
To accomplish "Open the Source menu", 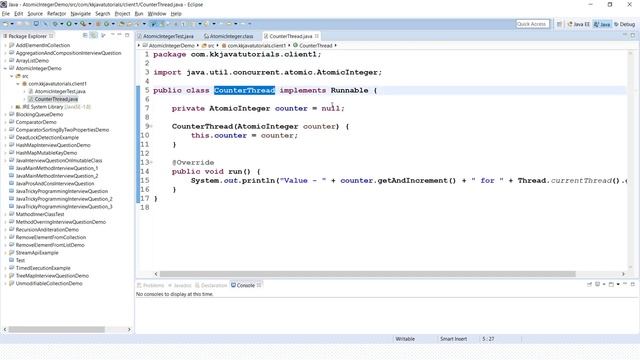I will [35, 13].
